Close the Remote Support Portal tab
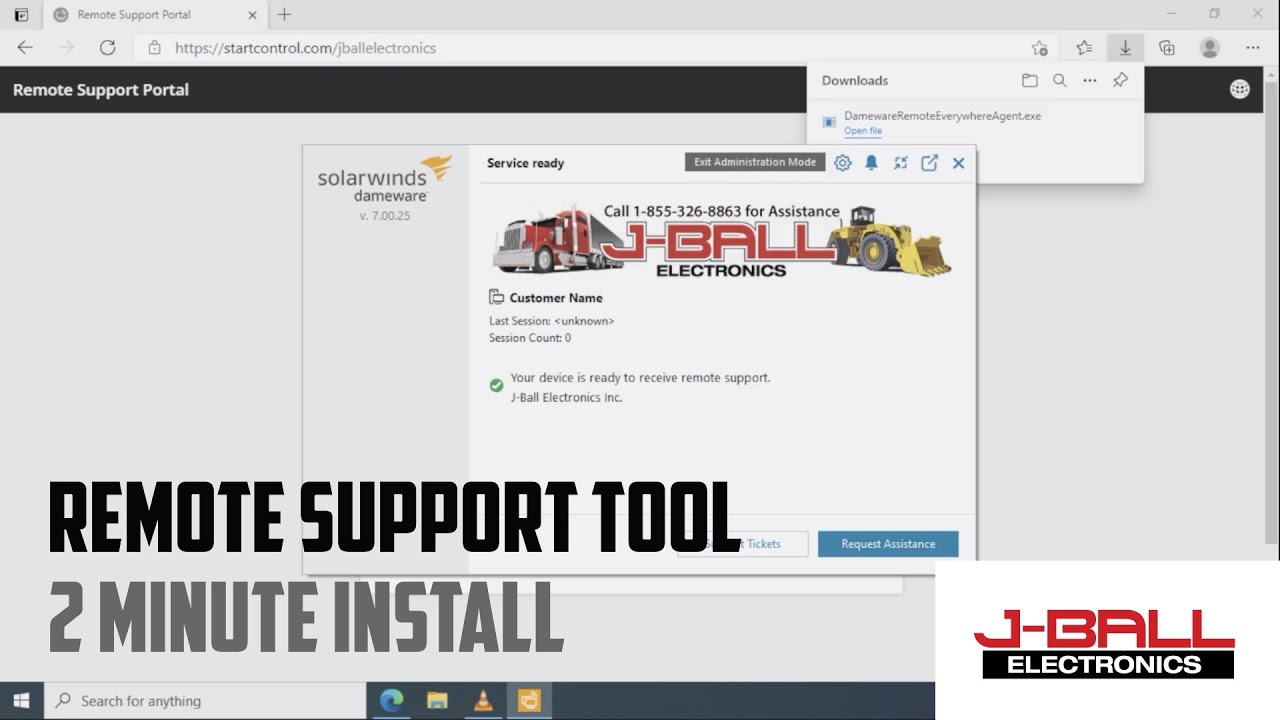The image size is (1280, 720). click(x=252, y=15)
